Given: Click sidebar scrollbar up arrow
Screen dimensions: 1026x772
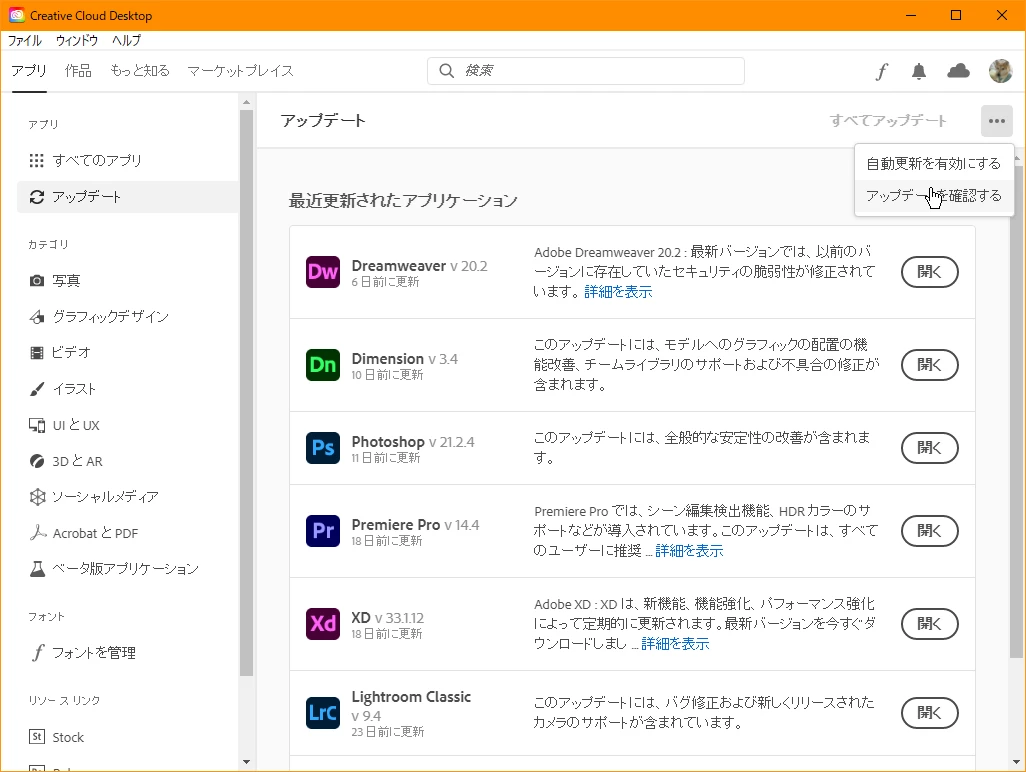Looking at the screenshot, I should 246,102.
